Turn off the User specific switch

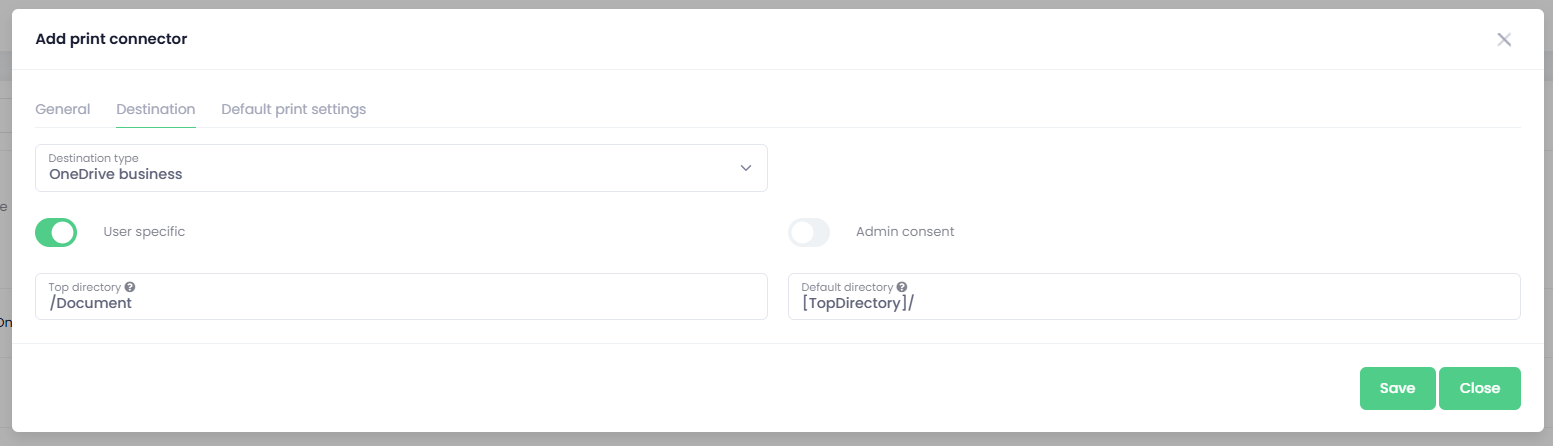56,232
